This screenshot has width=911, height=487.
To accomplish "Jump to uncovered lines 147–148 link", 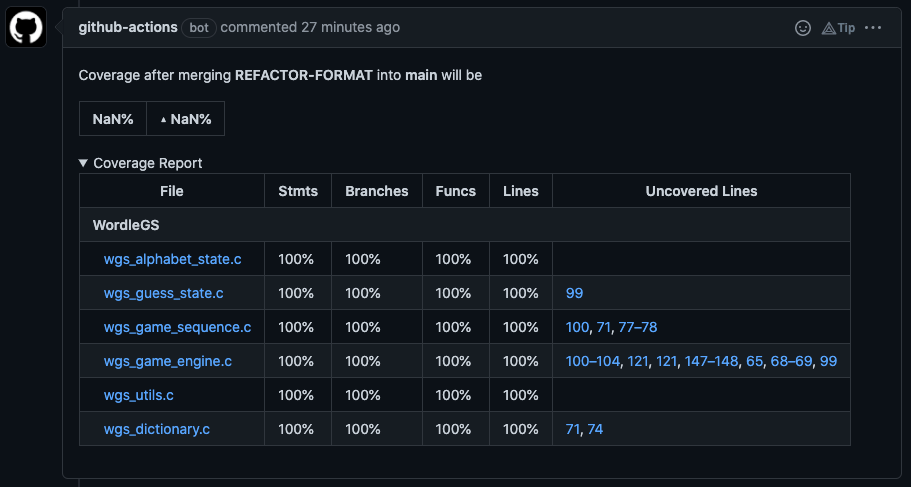I will click(x=711, y=361).
